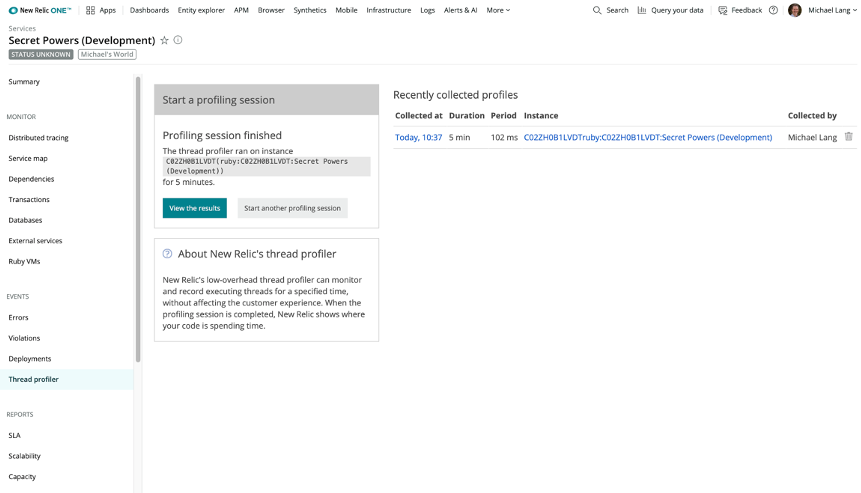861x493 pixels.
Task: Open the Apps grid icon
Action: (x=91, y=10)
